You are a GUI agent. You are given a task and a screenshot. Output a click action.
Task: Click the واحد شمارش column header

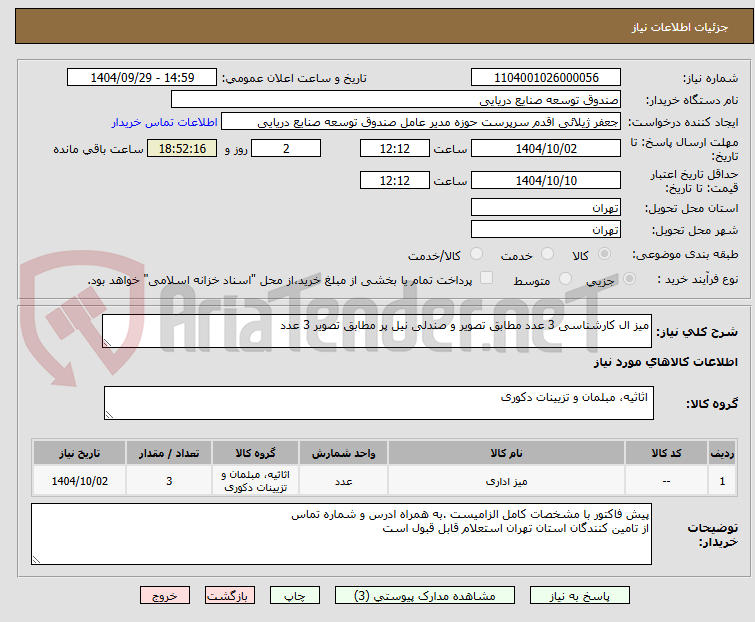point(343,453)
